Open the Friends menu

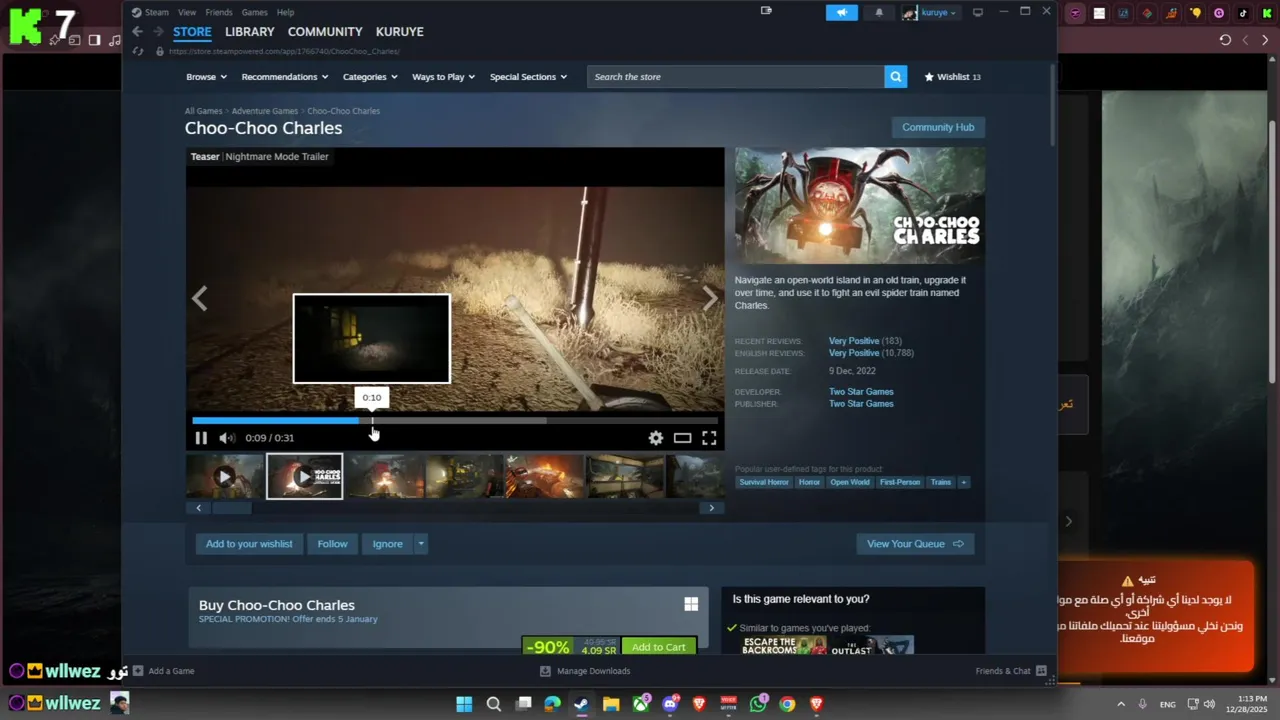tap(219, 12)
